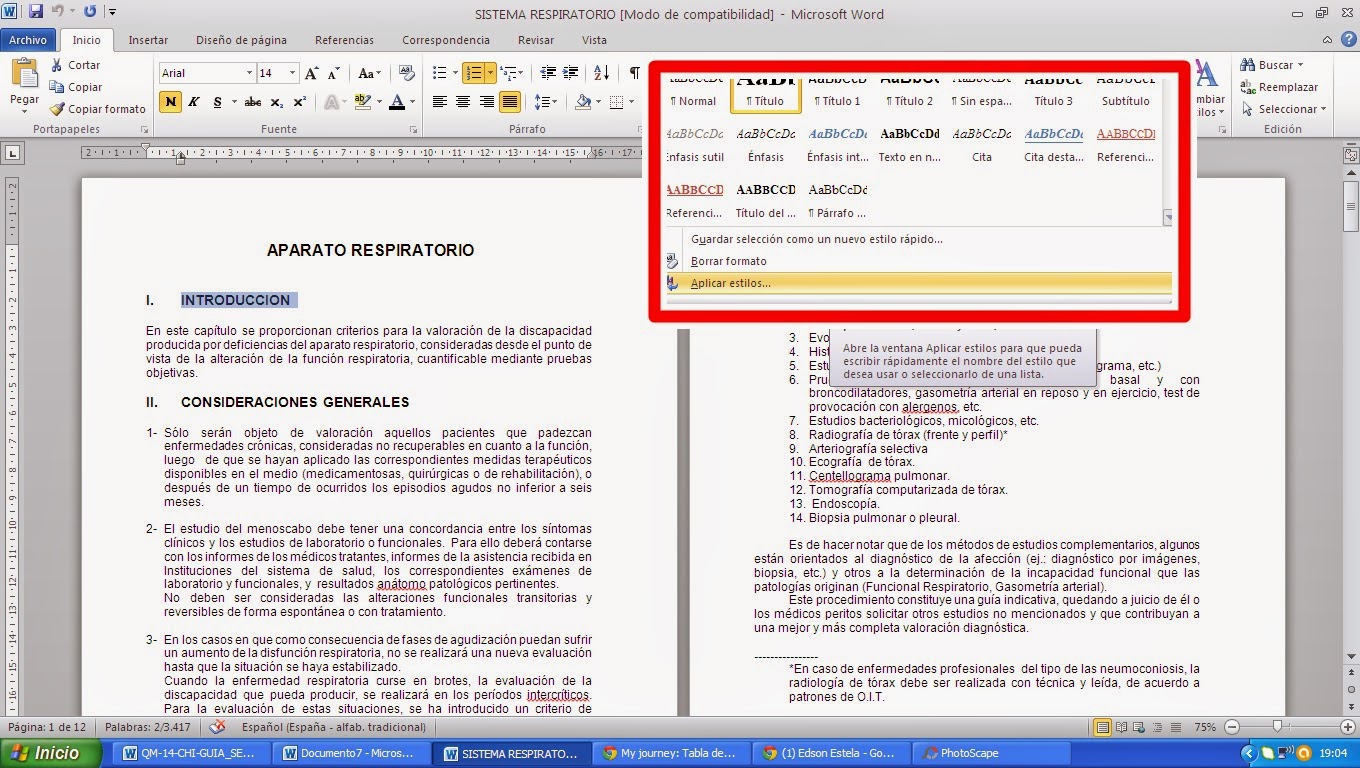
Task: Open the Arial font name dropdown
Action: 249,73
